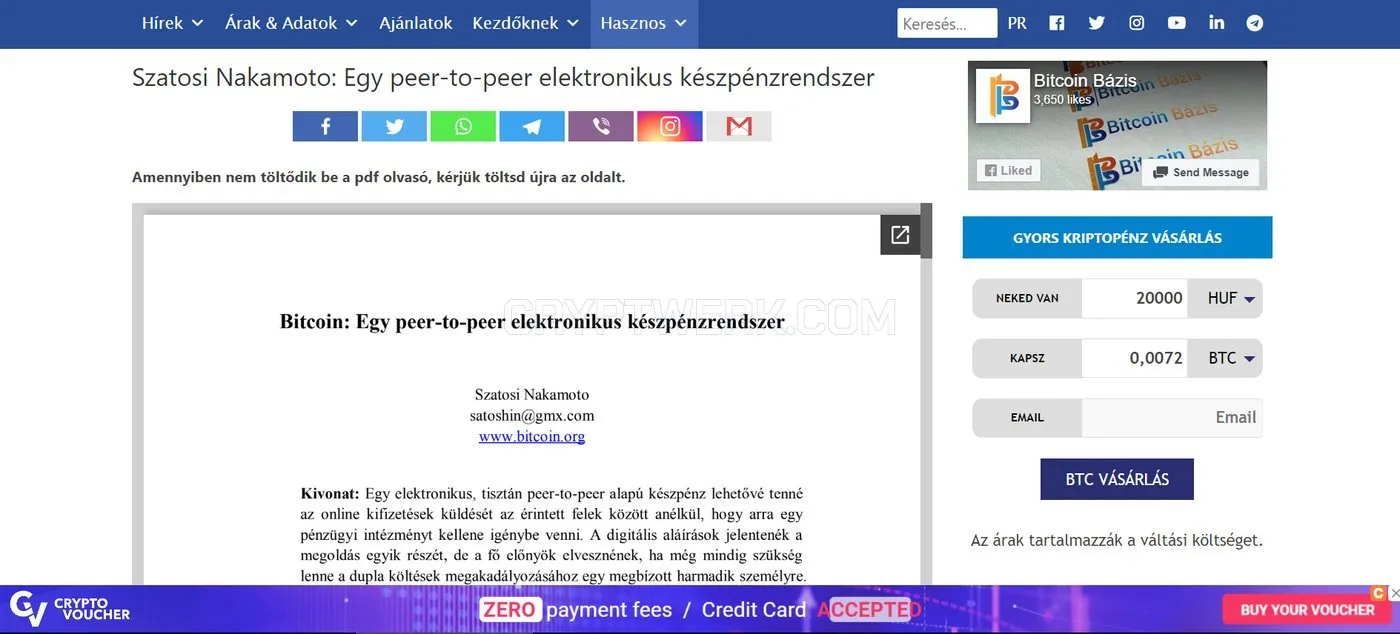Image resolution: width=1400 pixels, height=634 pixels.
Task: Share the article via WhatsApp
Action: point(463,126)
